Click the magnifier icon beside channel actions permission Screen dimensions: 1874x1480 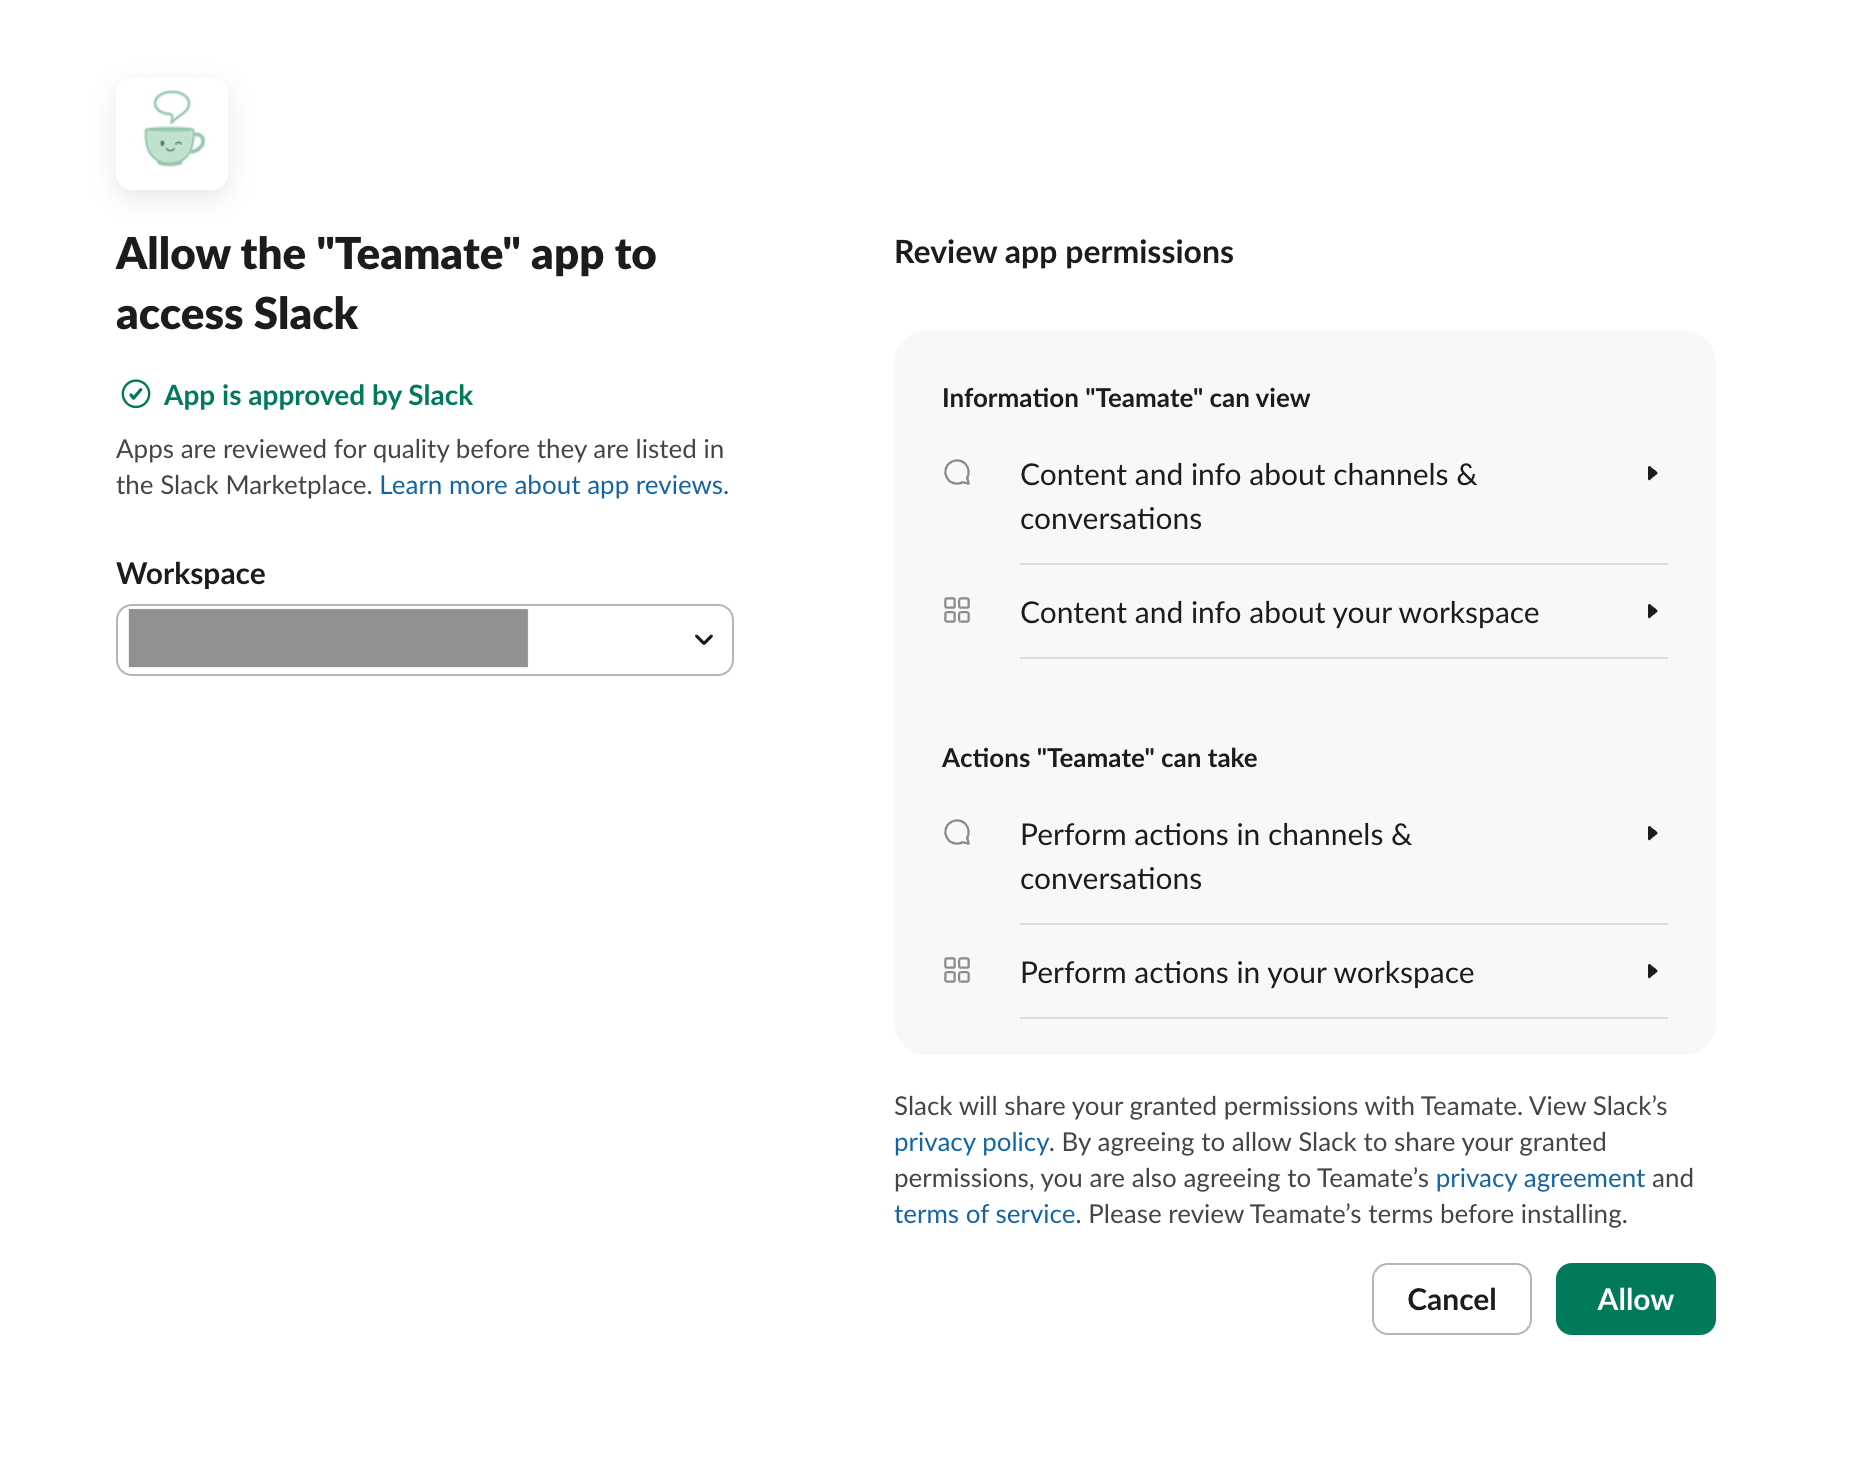tap(957, 833)
